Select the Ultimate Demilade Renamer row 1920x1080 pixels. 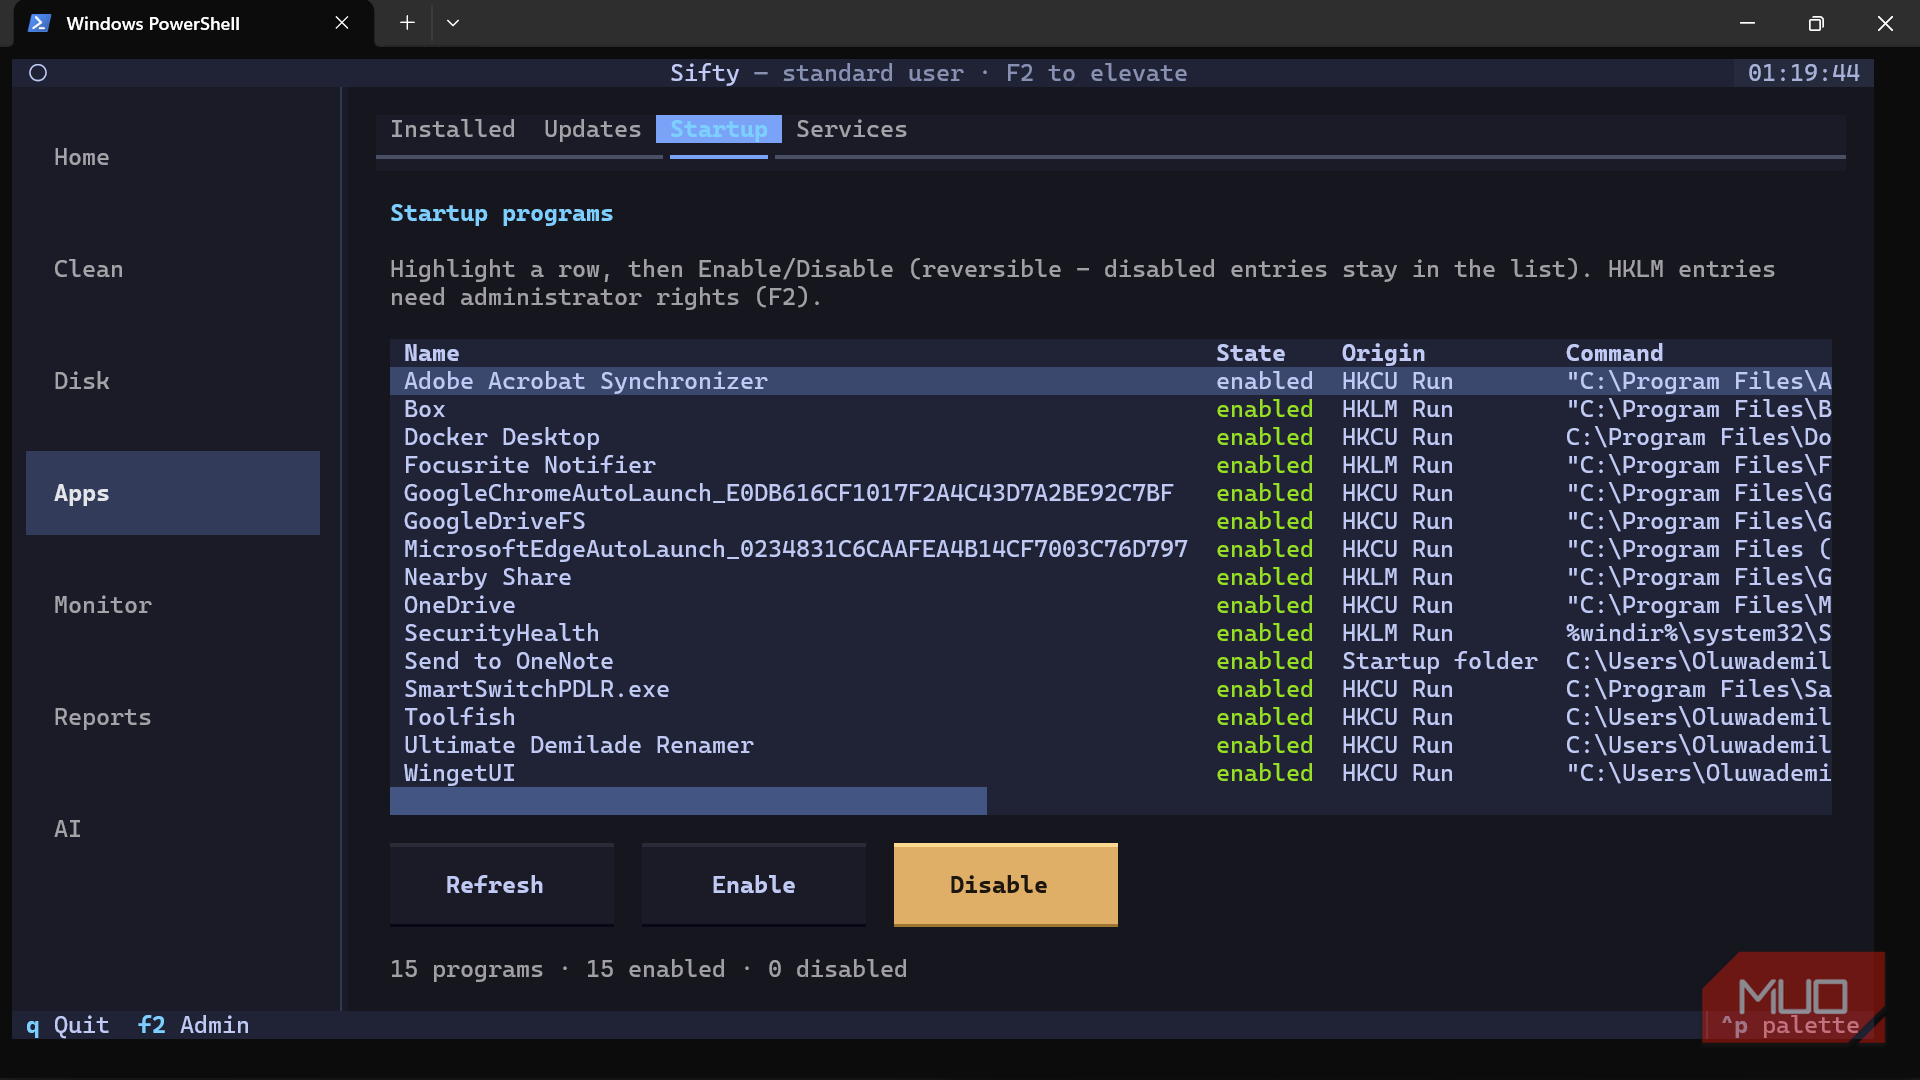tap(1111, 745)
